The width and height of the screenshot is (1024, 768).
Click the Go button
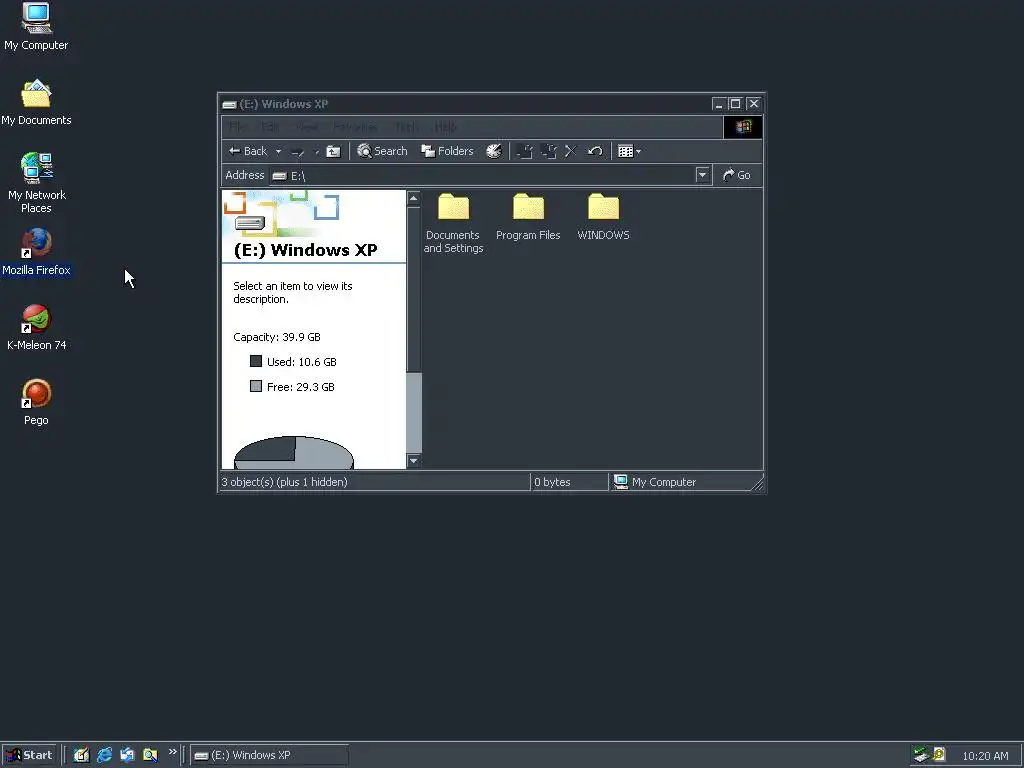pyautogui.click(x=737, y=175)
